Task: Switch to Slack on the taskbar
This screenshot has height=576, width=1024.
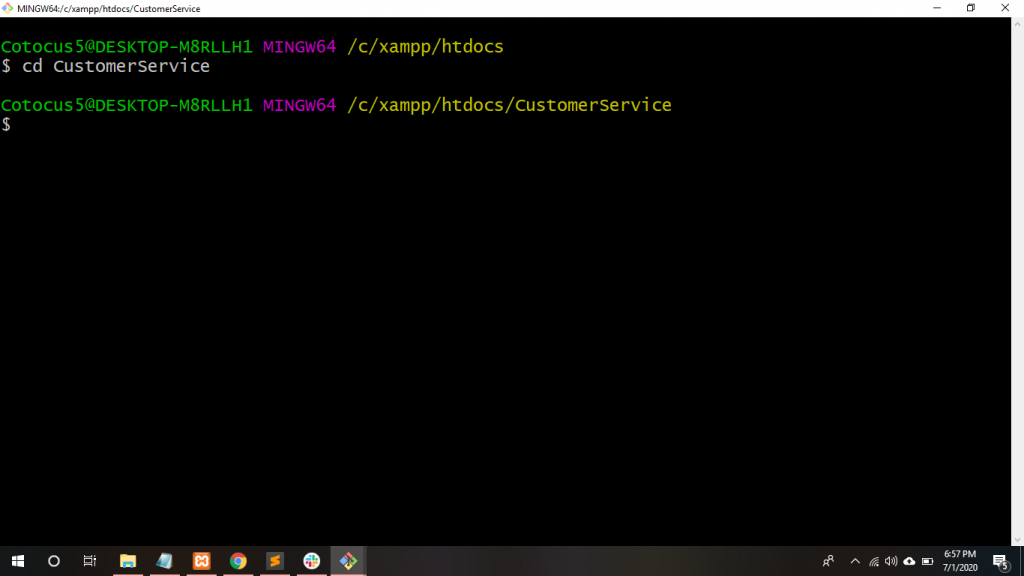Action: 311,561
